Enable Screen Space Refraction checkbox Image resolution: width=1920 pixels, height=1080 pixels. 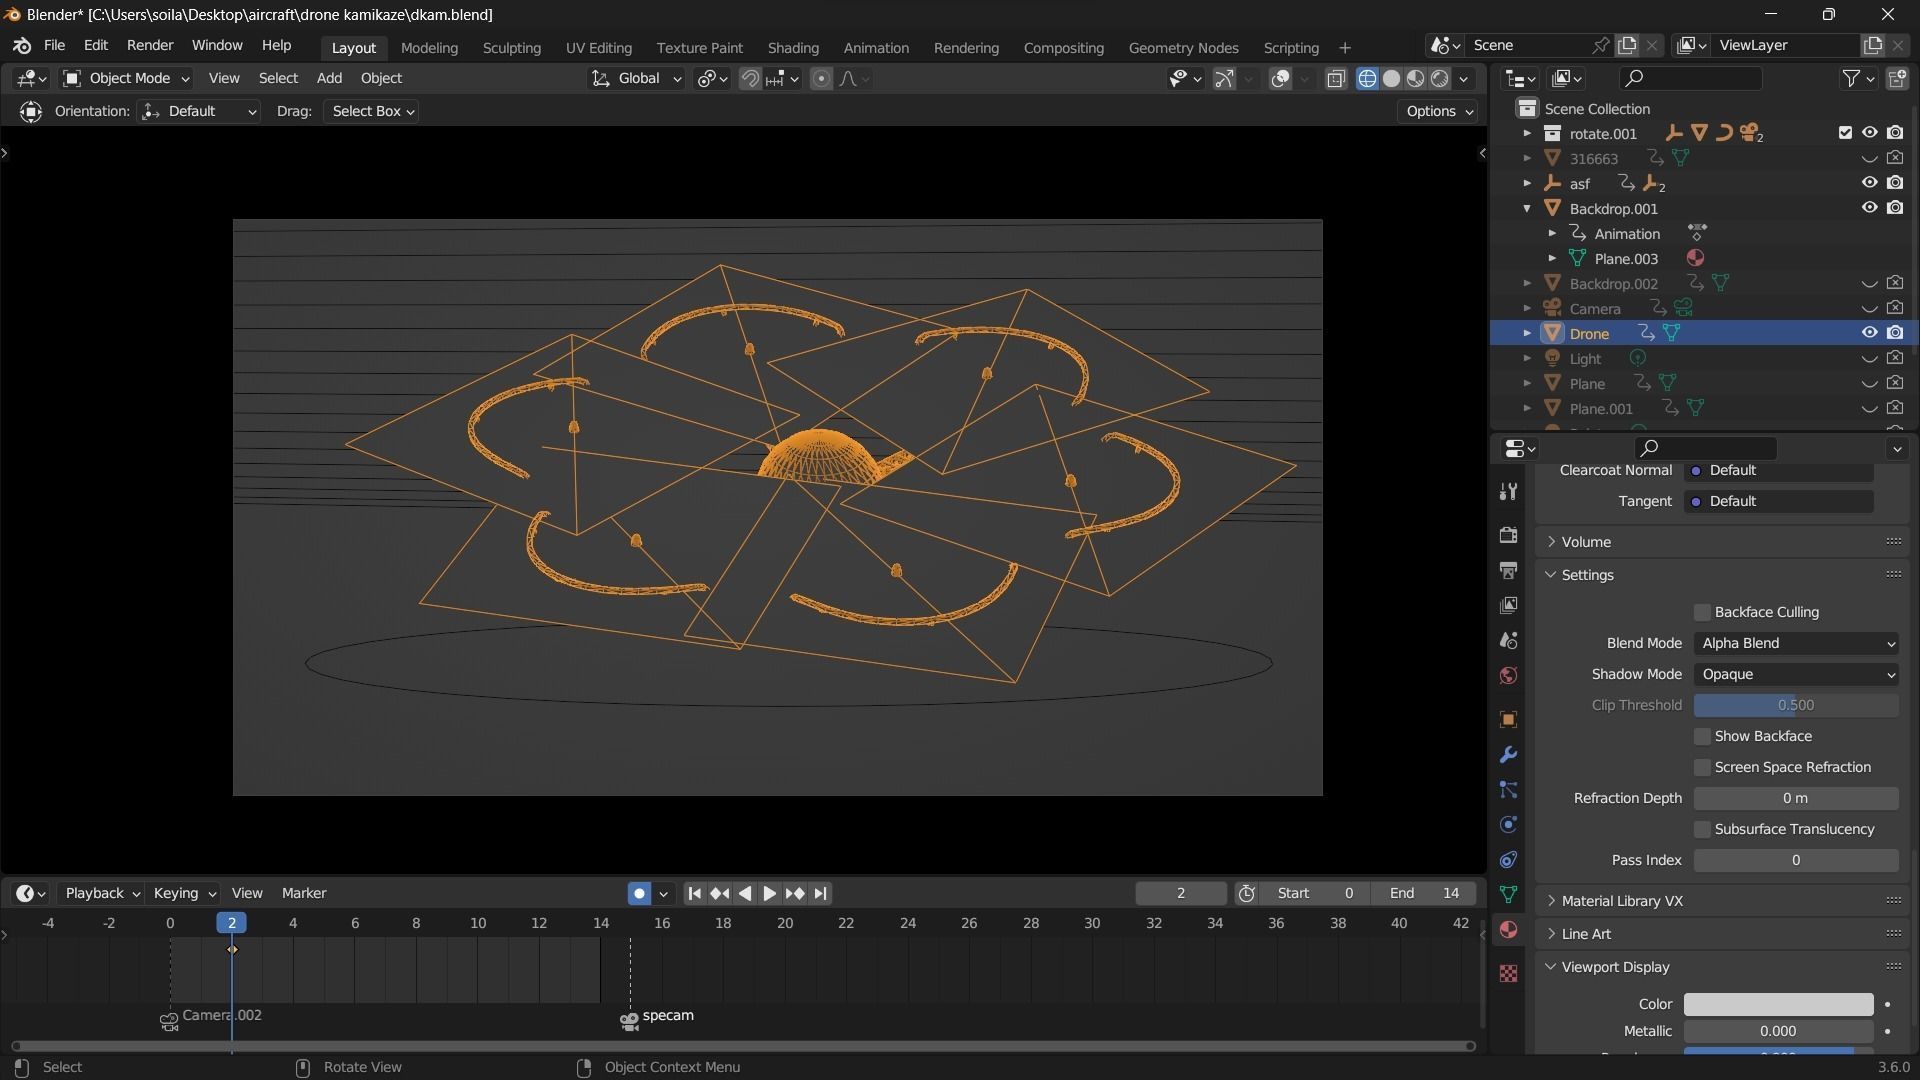click(x=1702, y=767)
